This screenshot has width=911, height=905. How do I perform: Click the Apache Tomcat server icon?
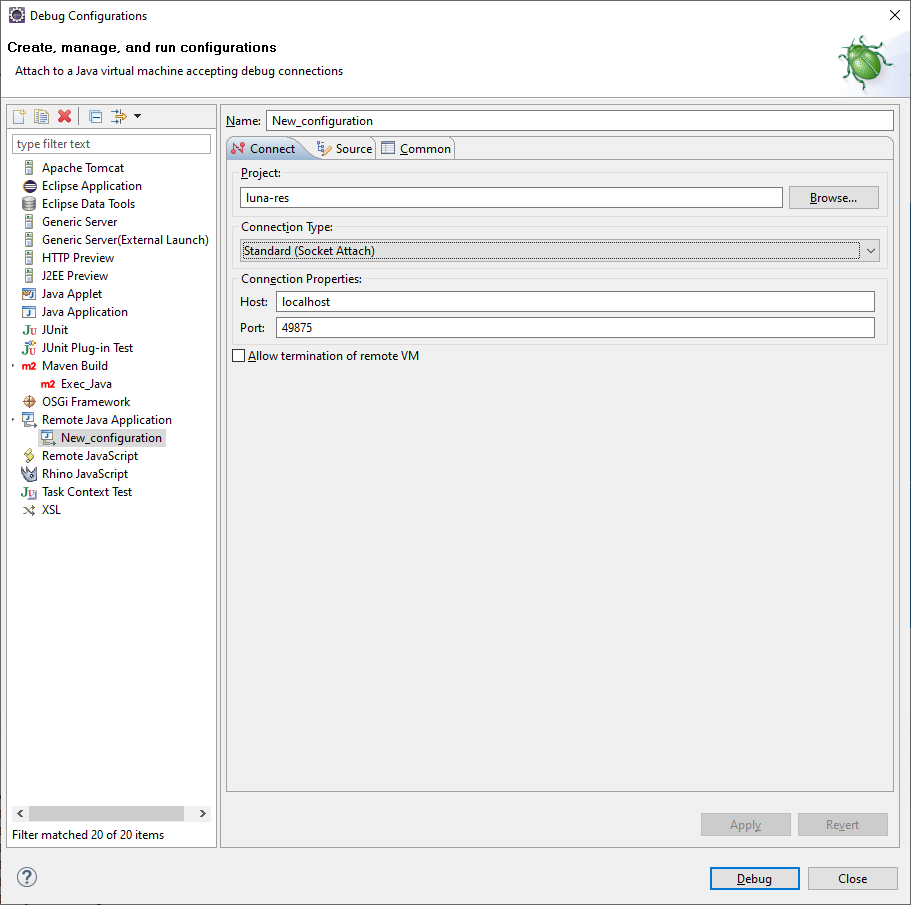pos(29,168)
